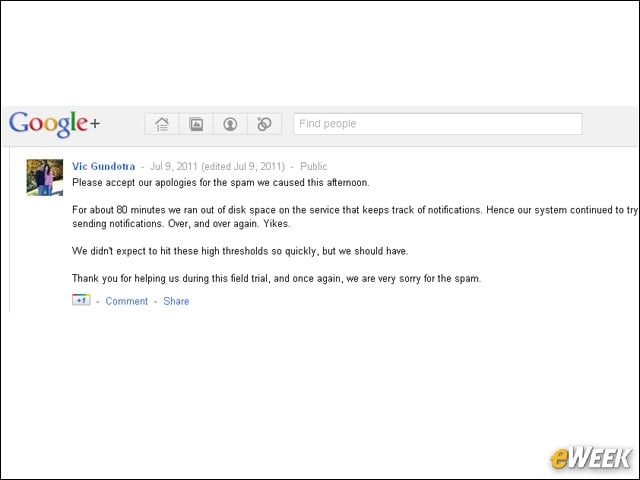Click the Google+ logo
The height and width of the screenshot is (480, 640).
click(54, 124)
